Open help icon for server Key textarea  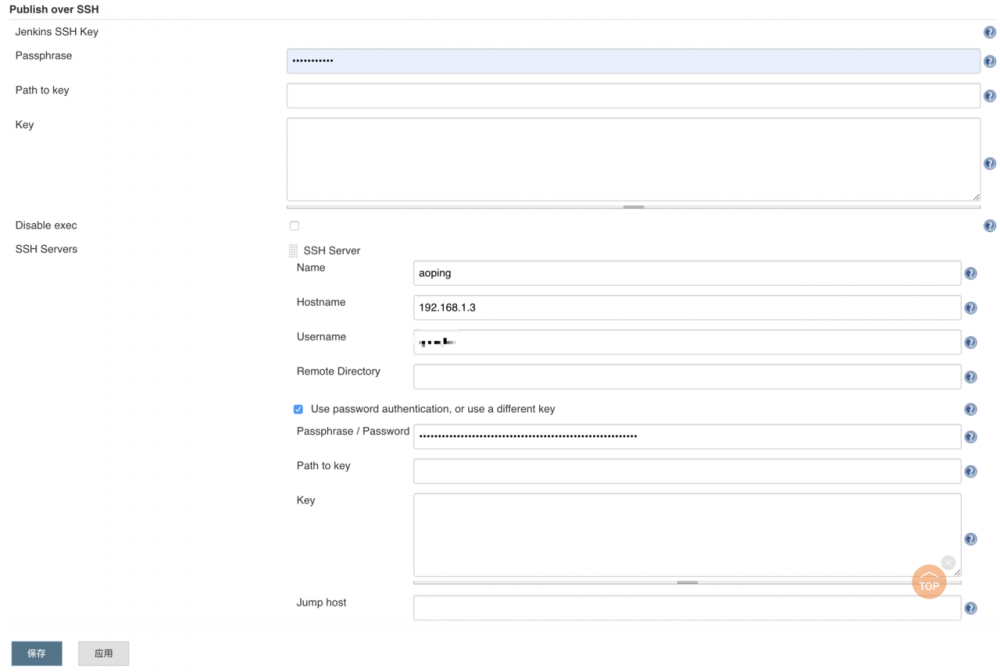click(971, 539)
